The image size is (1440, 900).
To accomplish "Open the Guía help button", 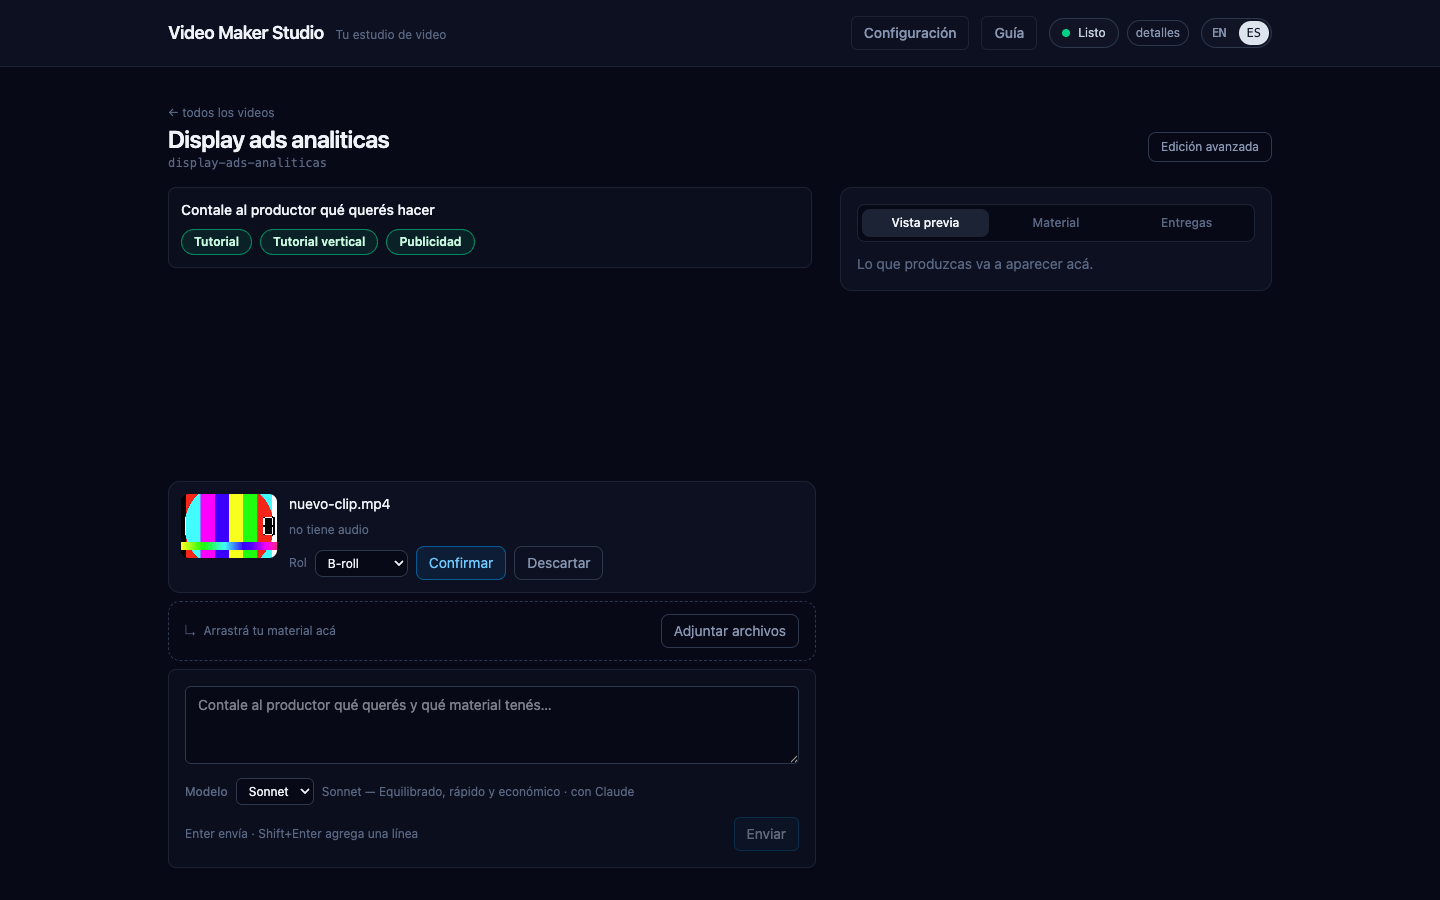I will click(1009, 33).
